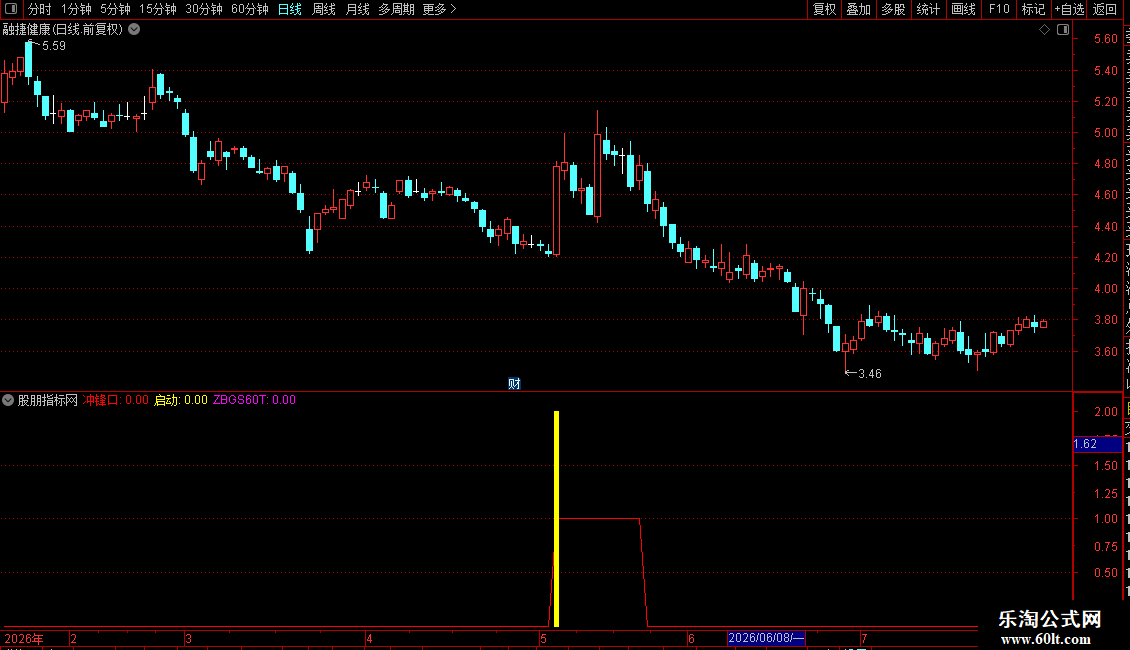Click the 启动: 0.00 value label
Screen dimensions: 1130x650
coord(181,400)
